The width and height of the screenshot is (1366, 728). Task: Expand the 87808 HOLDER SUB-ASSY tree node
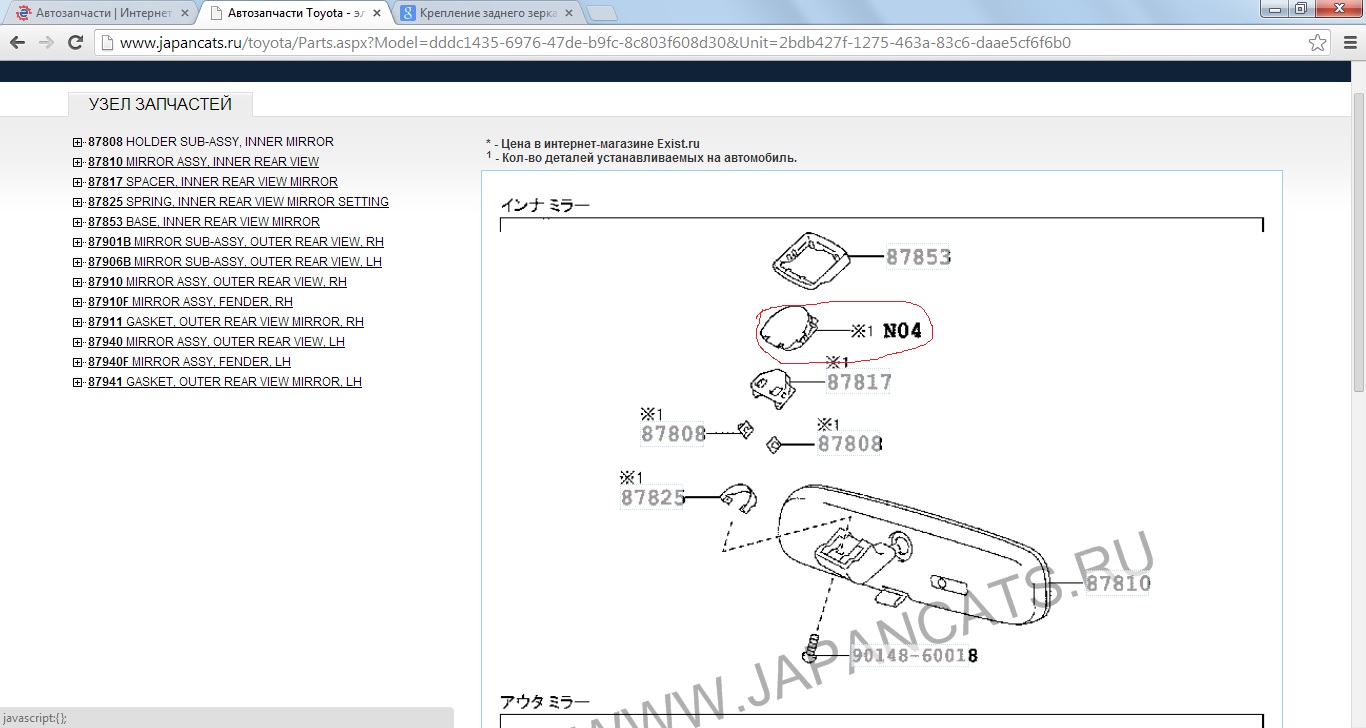(x=78, y=142)
